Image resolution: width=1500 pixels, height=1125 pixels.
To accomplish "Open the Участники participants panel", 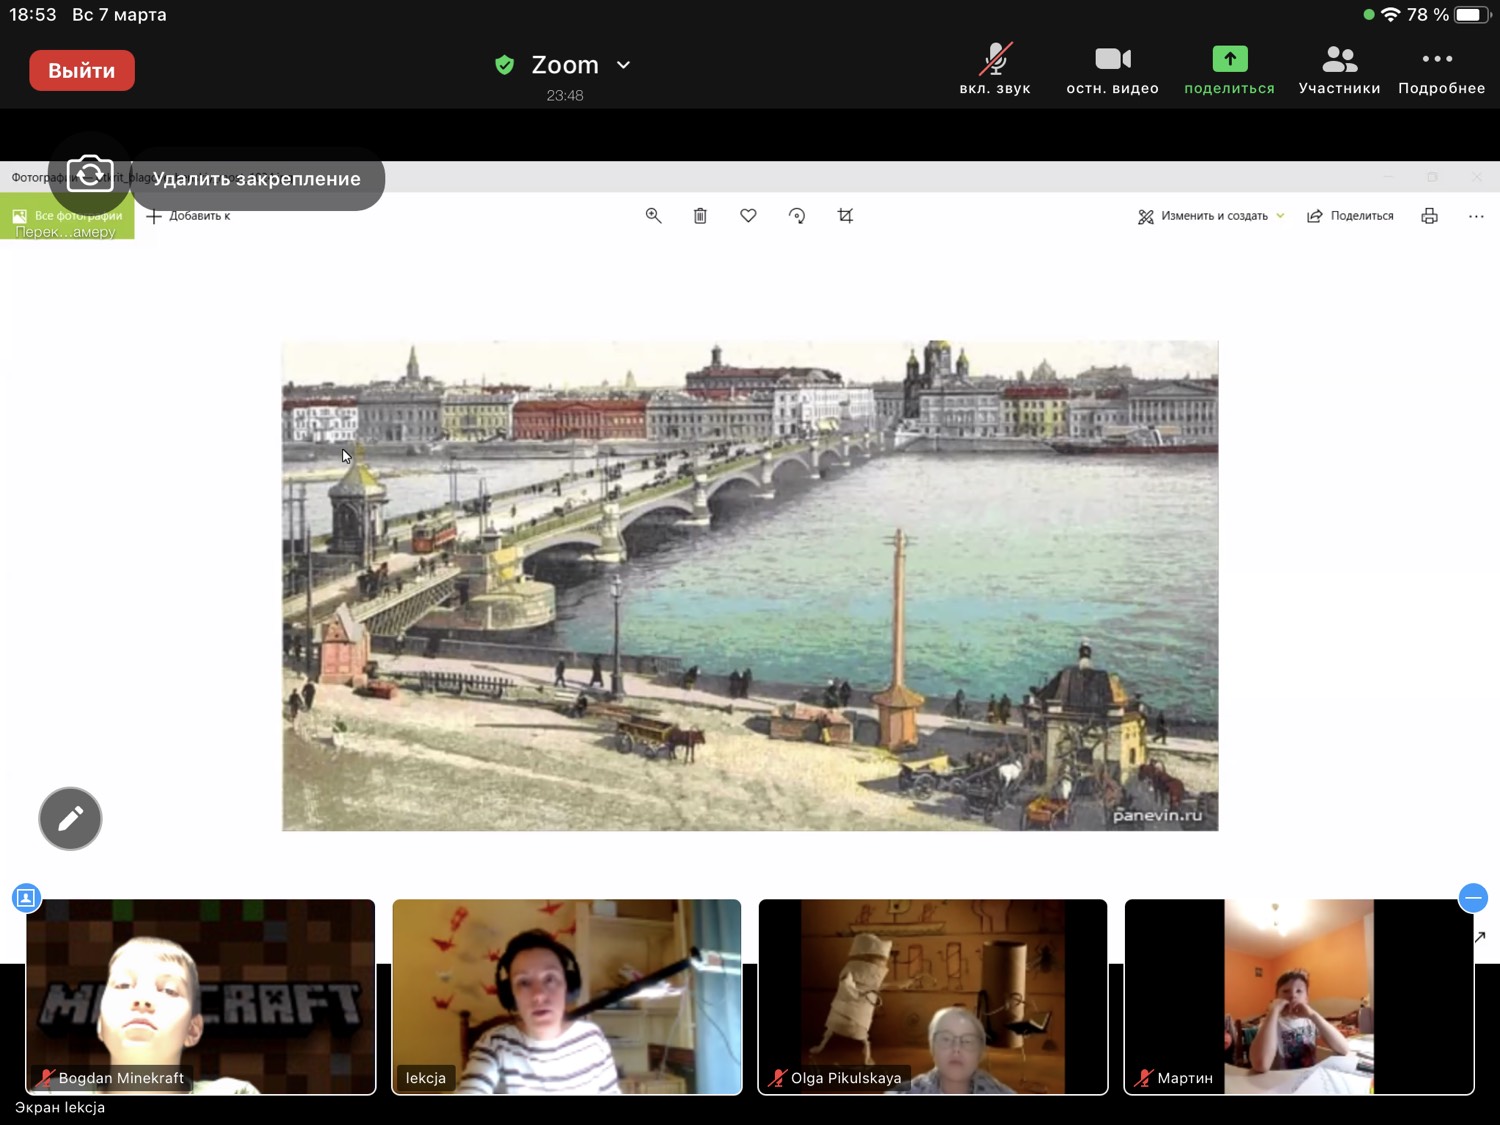I will click(x=1339, y=68).
